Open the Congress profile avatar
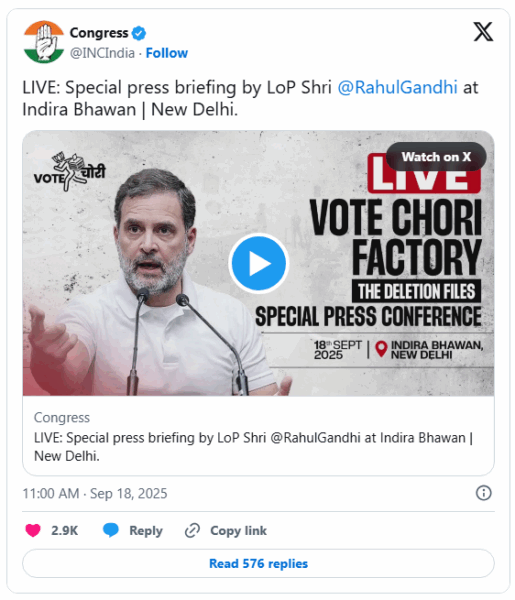Viewport: 515px width, 600px height. tap(44, 42)
